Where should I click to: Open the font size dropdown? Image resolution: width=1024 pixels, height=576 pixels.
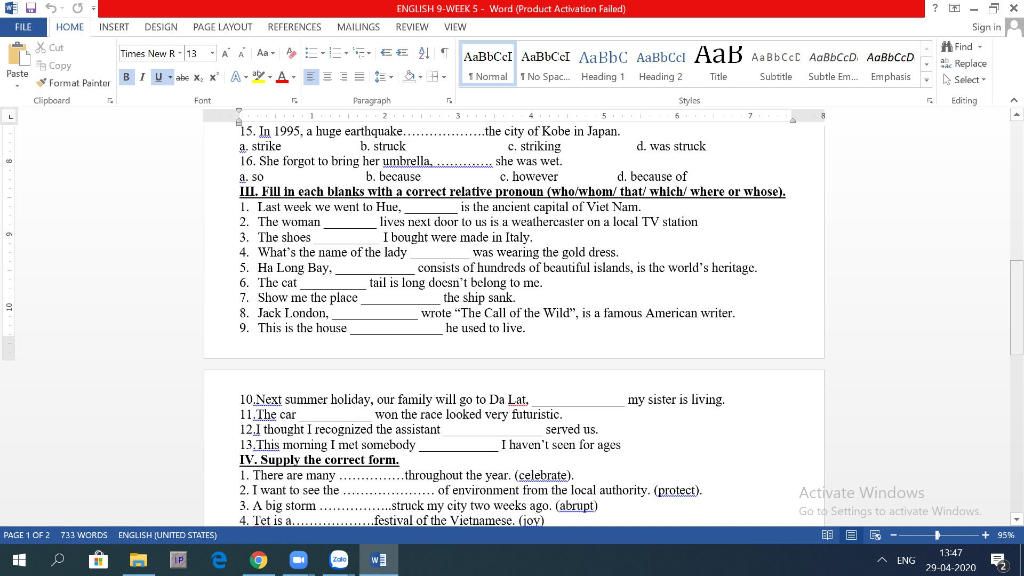pos(212,54)
